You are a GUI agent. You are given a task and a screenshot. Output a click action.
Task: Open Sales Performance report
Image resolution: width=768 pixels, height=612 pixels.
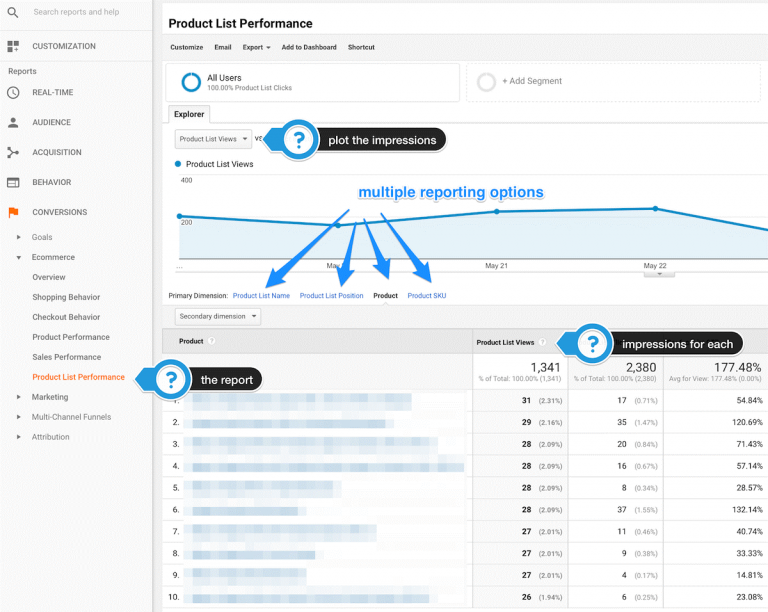tap(66, 357)
